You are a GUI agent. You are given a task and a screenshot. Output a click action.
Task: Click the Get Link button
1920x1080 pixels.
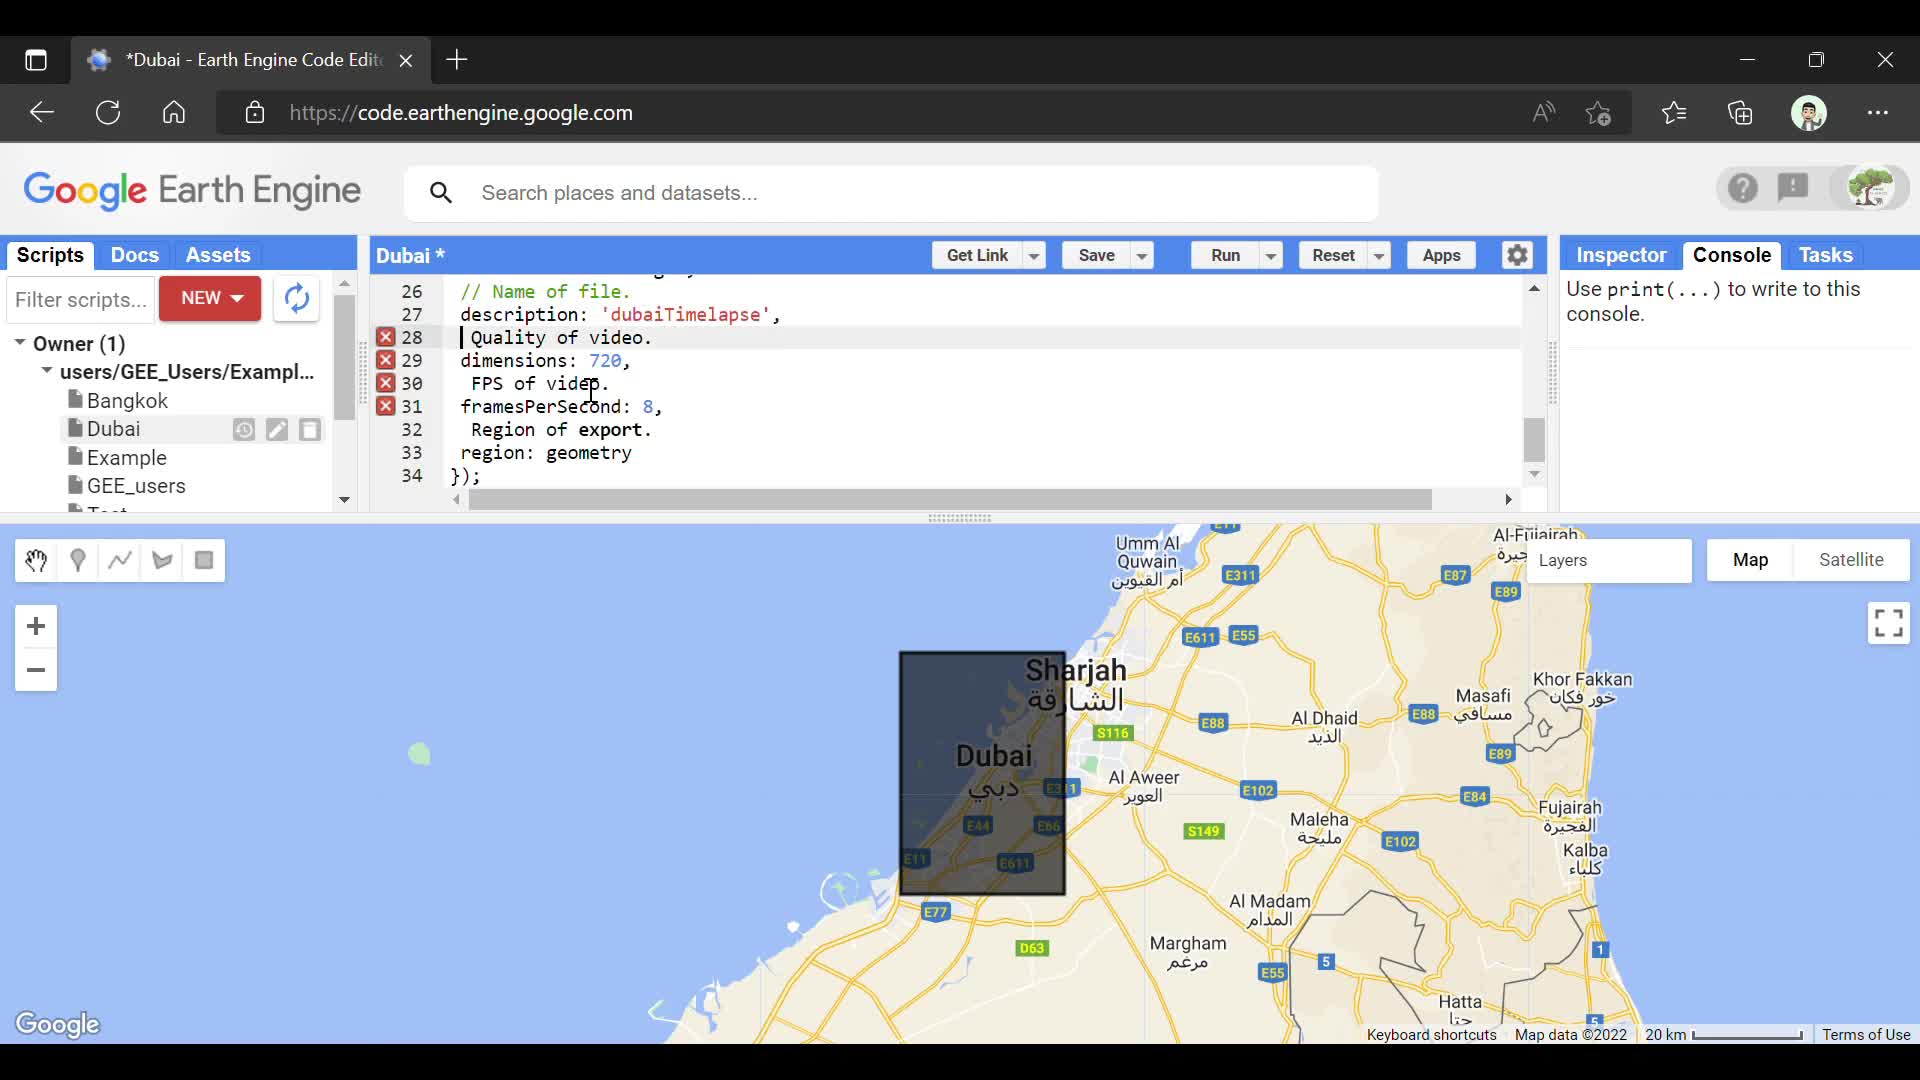click(x=977, y=256)
